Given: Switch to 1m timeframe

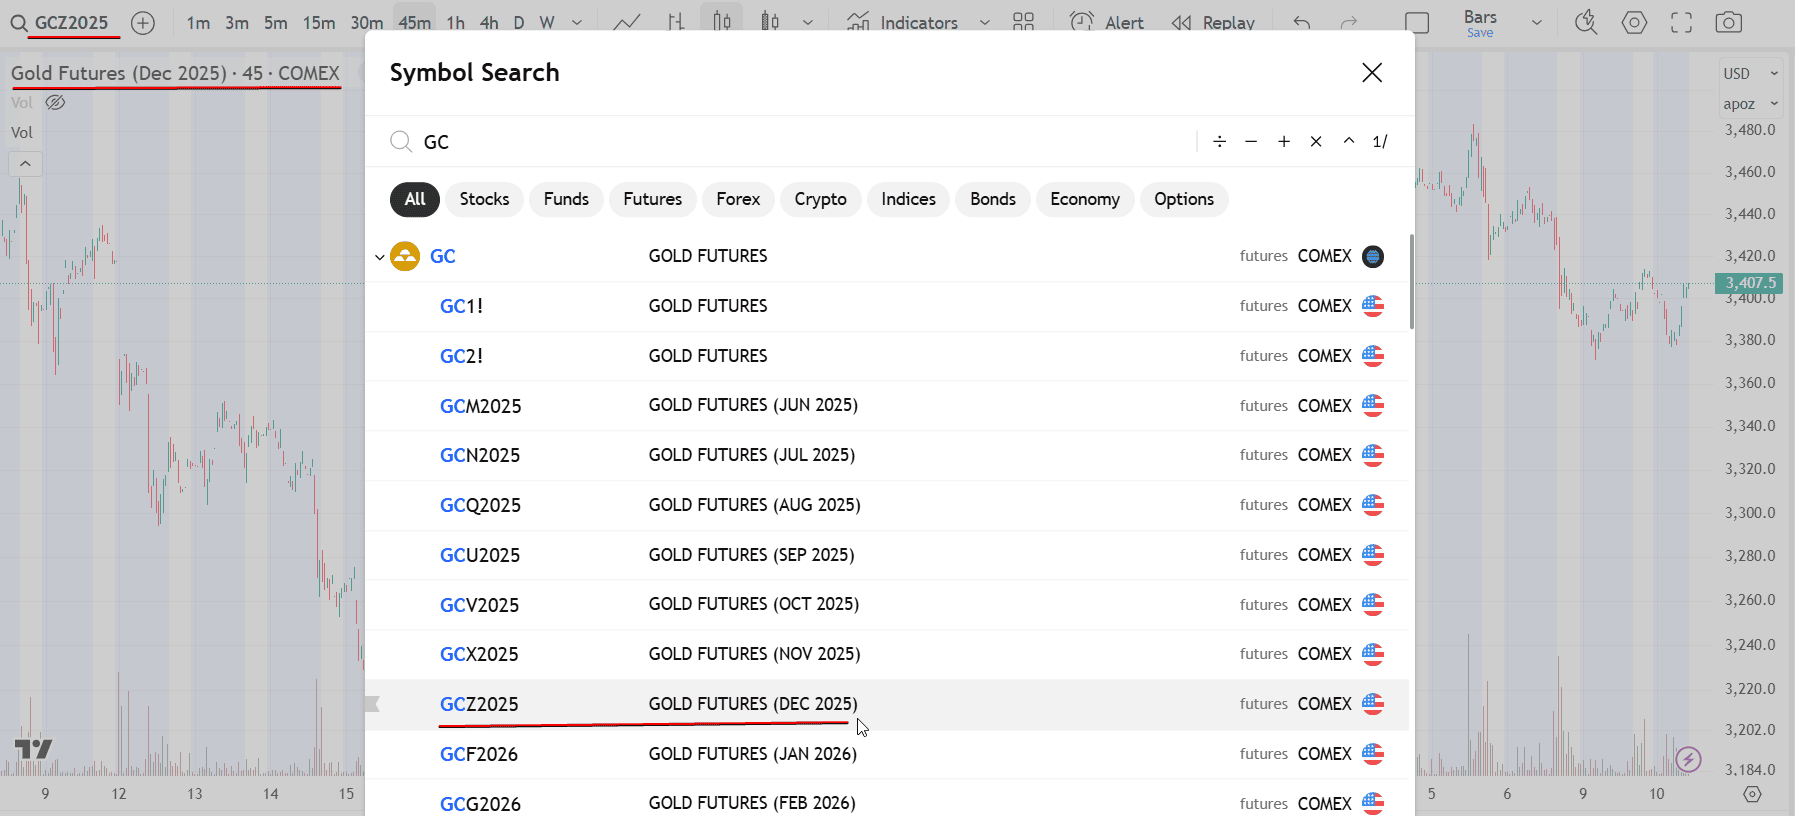Looking at the screenshot, I should (x=198, y=22).
